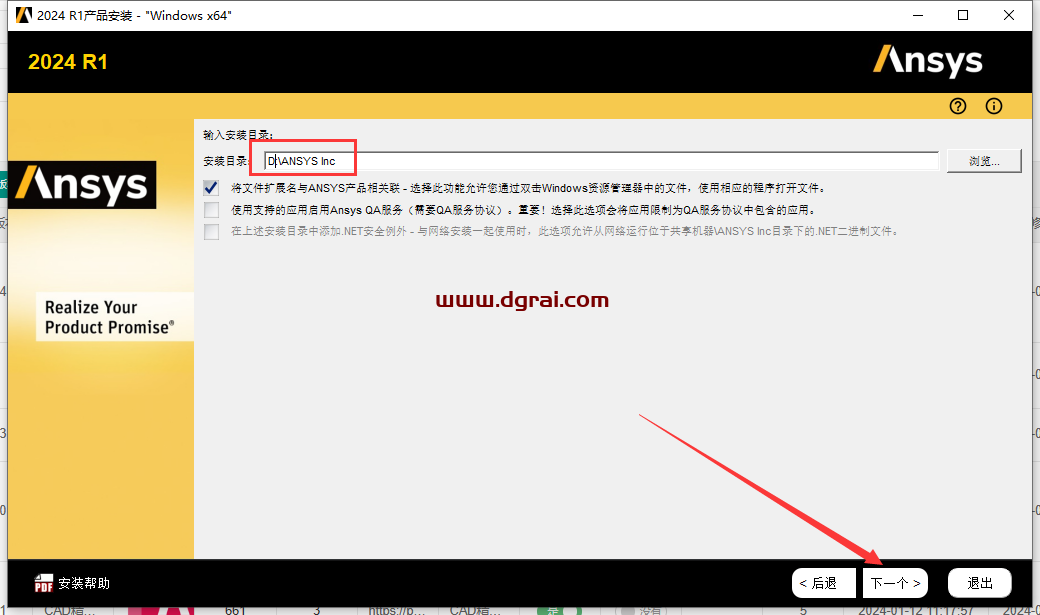
Task: Proceed with the 下一个 button
Action: click(x=895, y=583)
